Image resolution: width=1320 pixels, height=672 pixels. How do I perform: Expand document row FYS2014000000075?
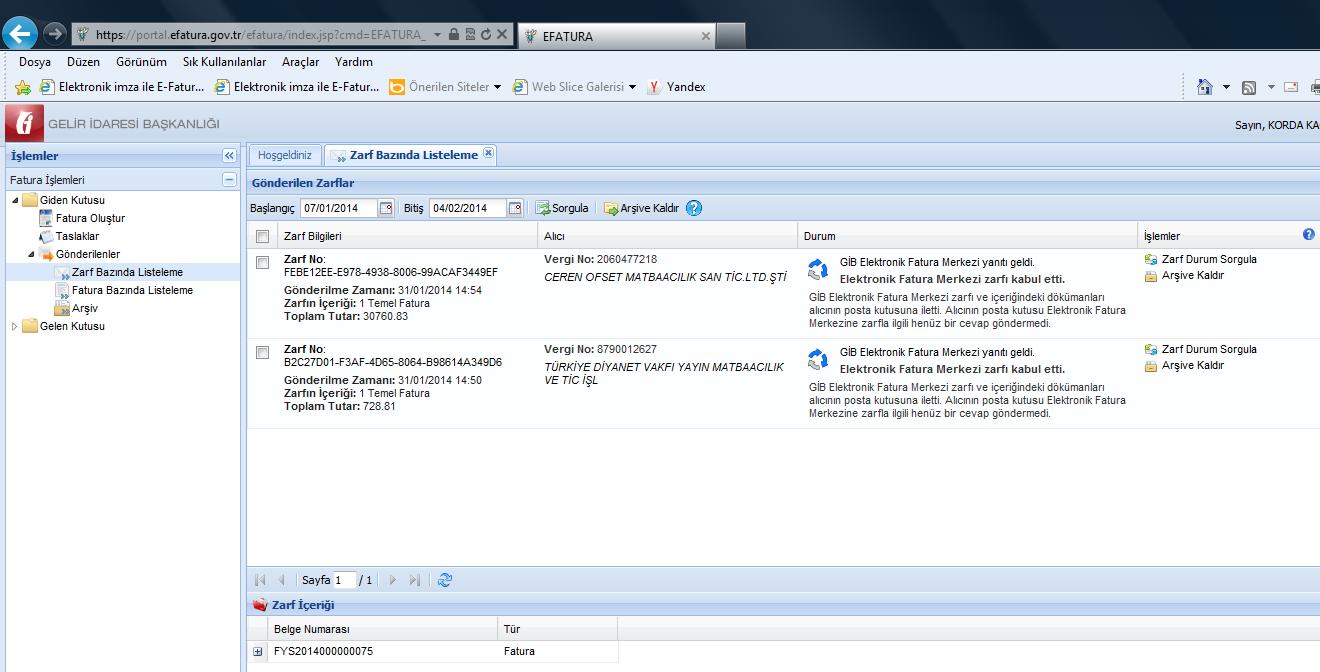click(x=258, y=652)
